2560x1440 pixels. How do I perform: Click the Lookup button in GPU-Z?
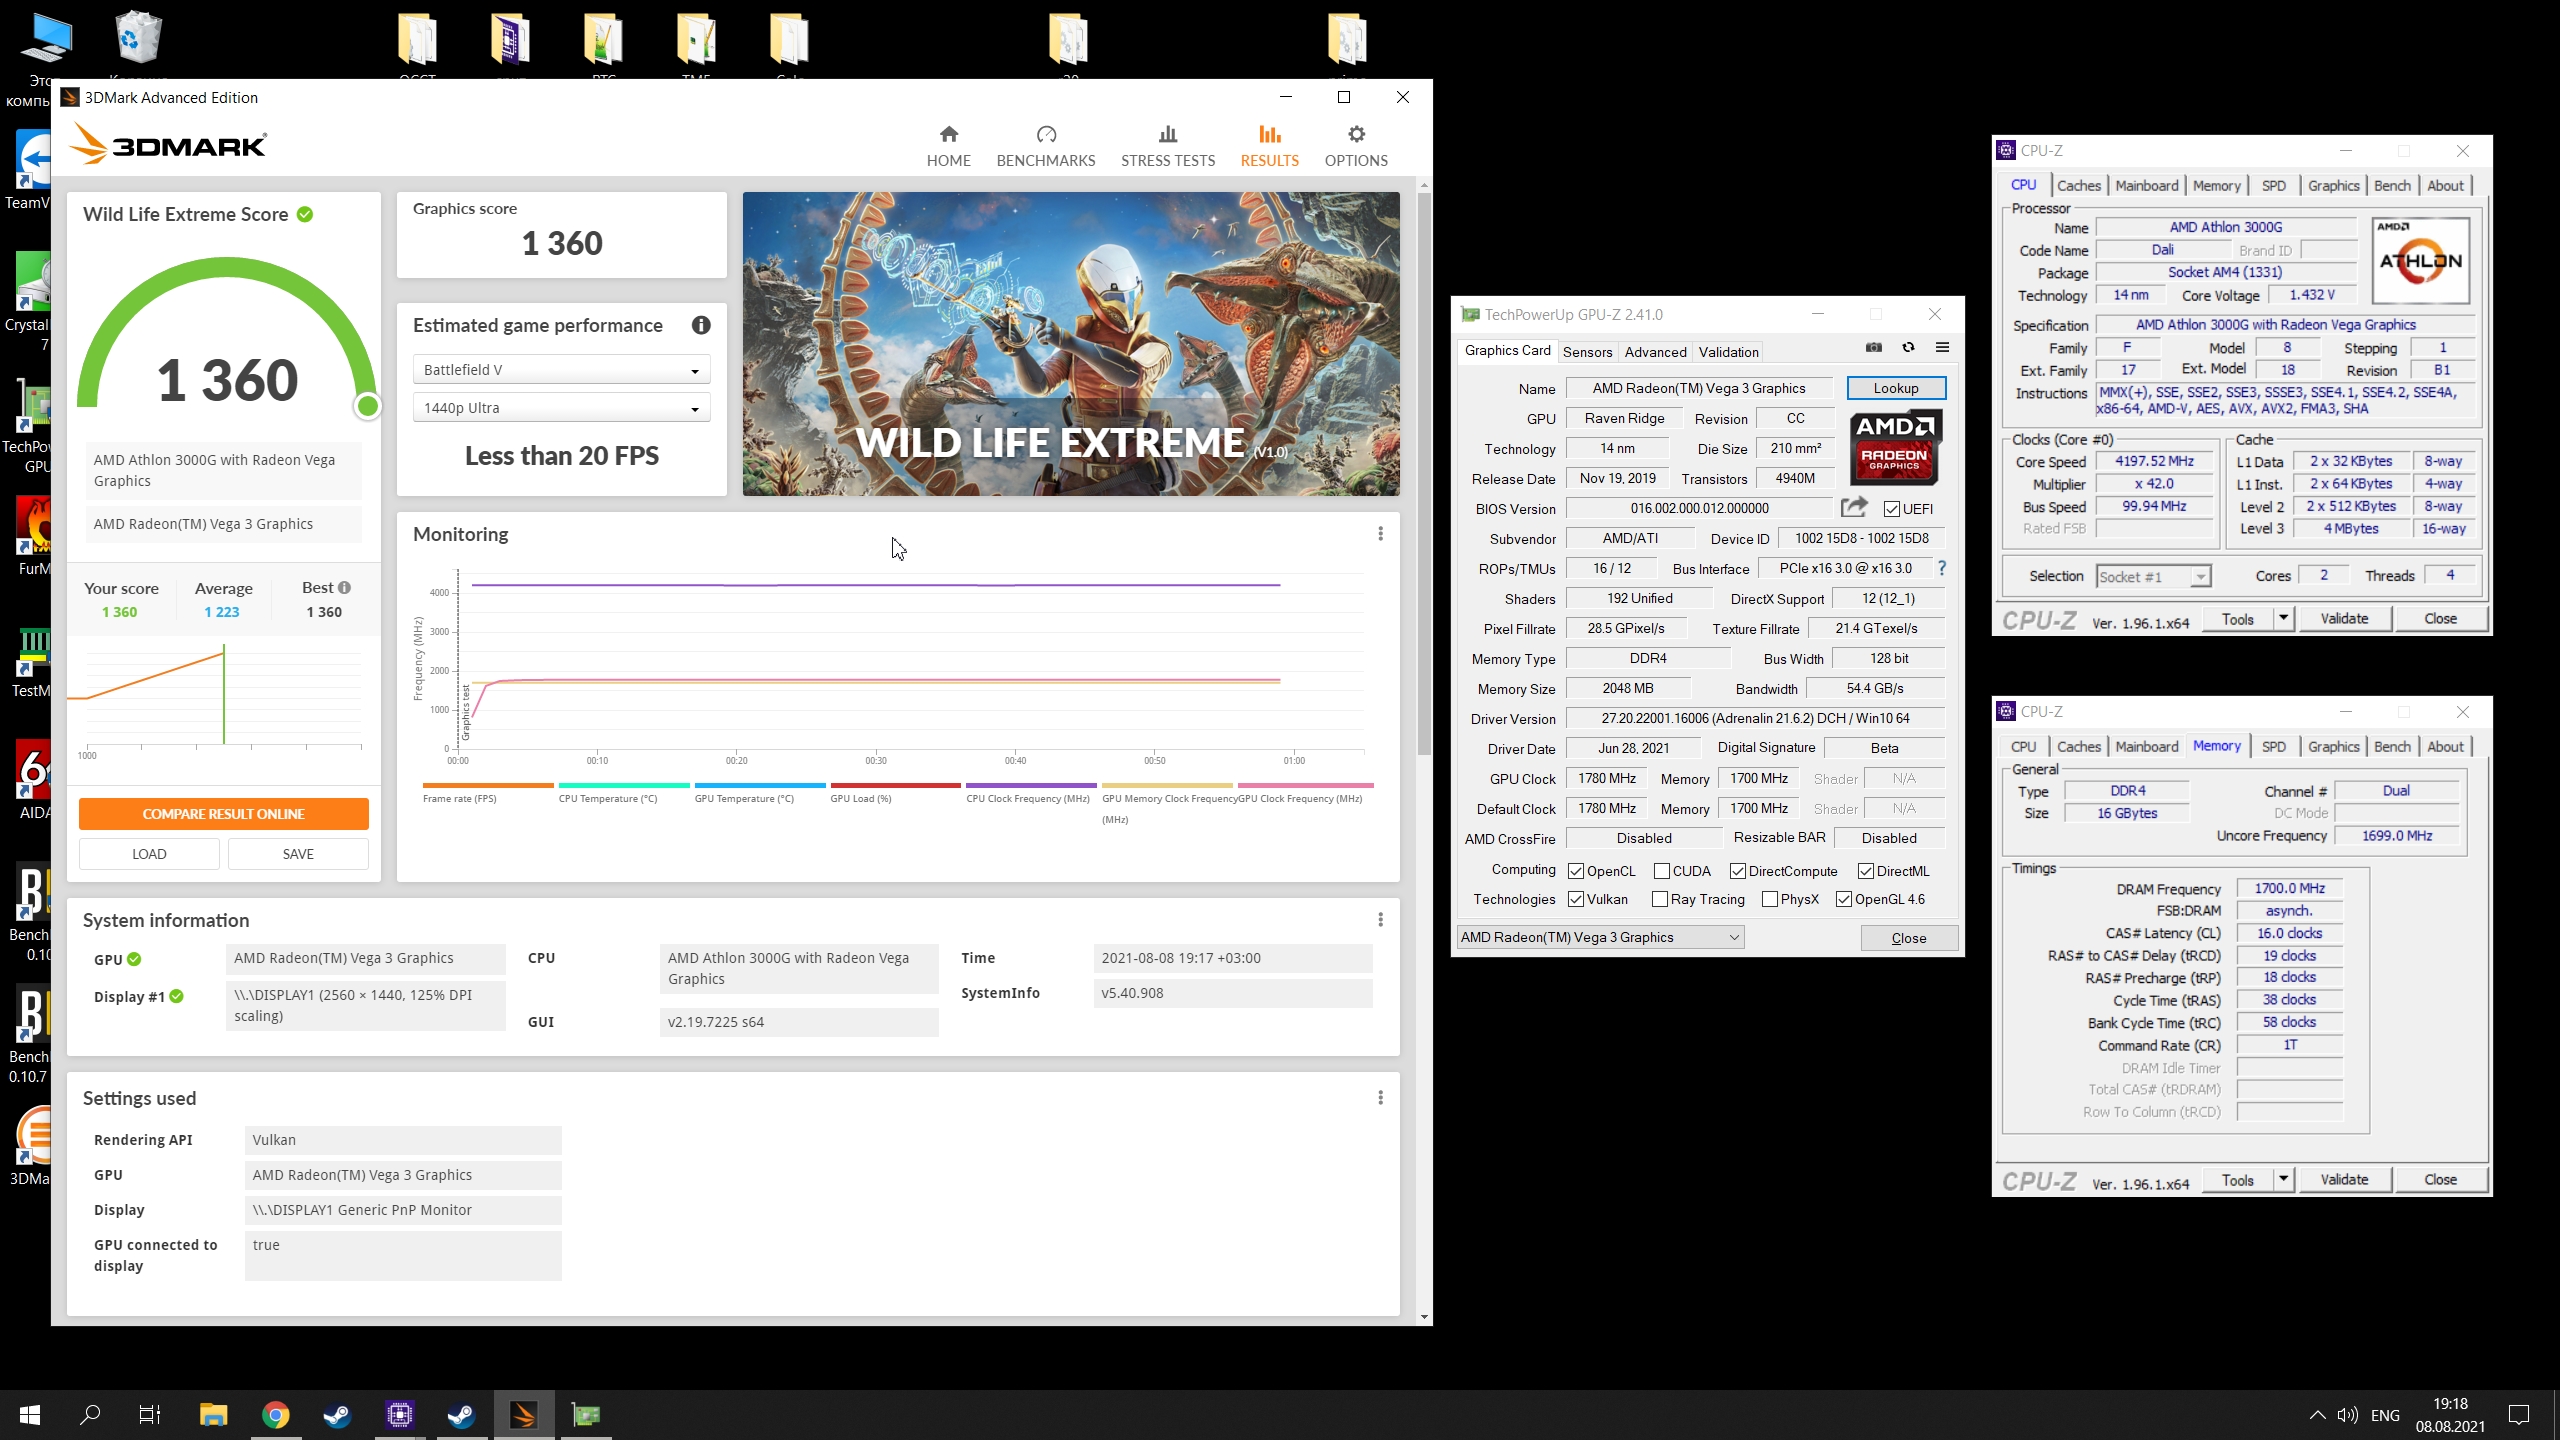pyautogui.click(x=1896, y=388)
